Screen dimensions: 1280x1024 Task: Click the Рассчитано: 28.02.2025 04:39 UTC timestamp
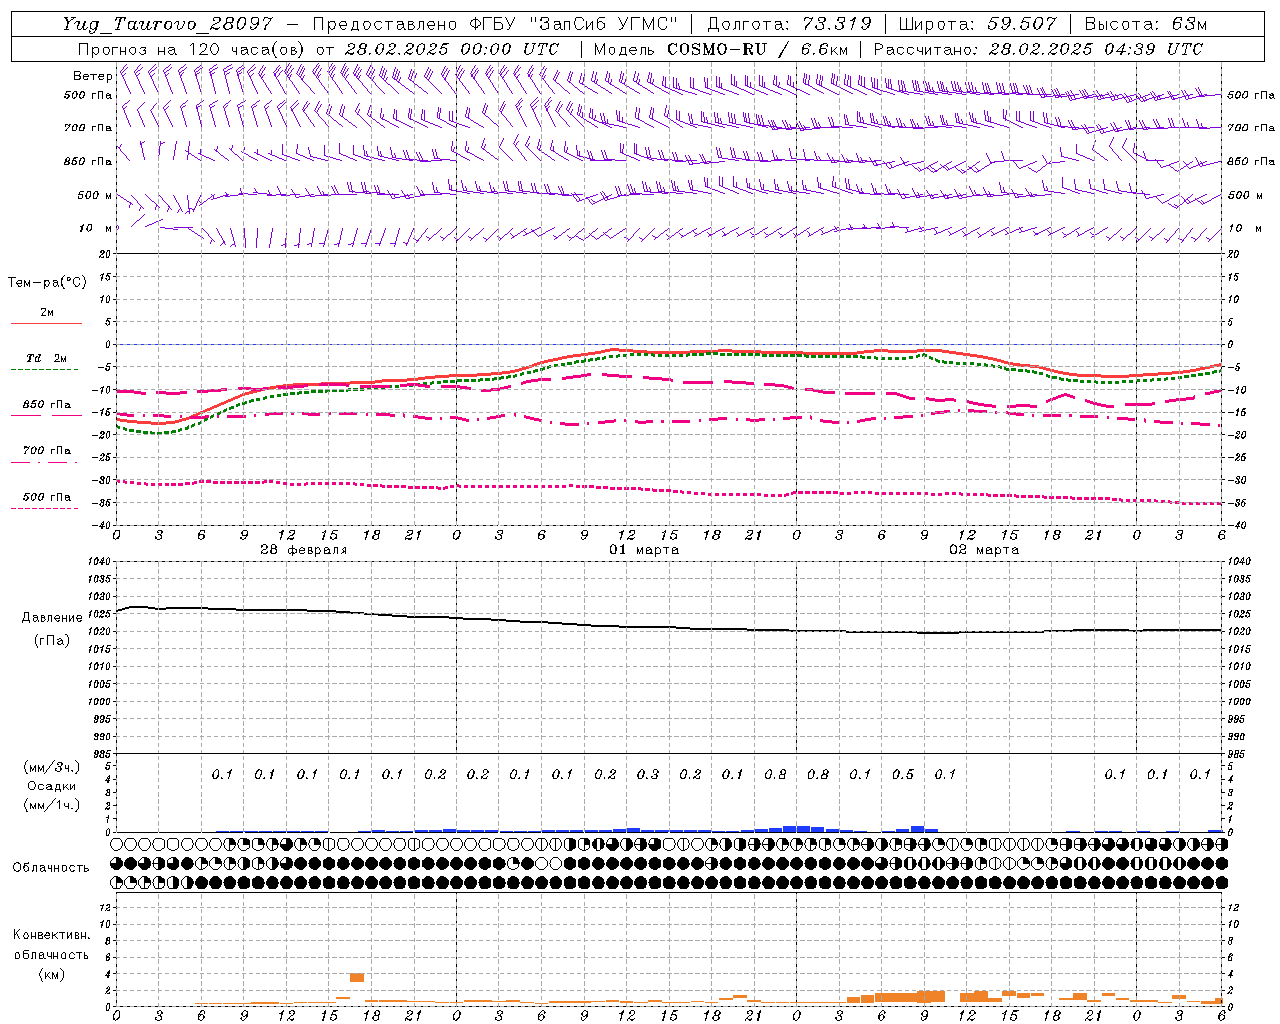[1038, 49]
